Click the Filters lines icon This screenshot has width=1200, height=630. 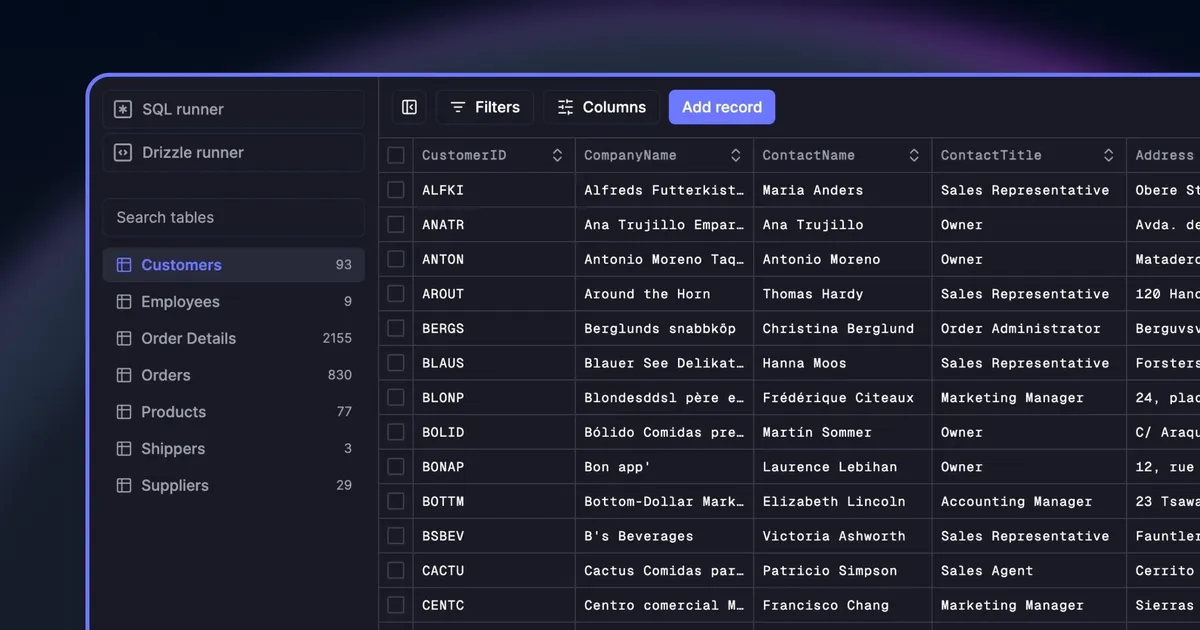click(458, 107)
